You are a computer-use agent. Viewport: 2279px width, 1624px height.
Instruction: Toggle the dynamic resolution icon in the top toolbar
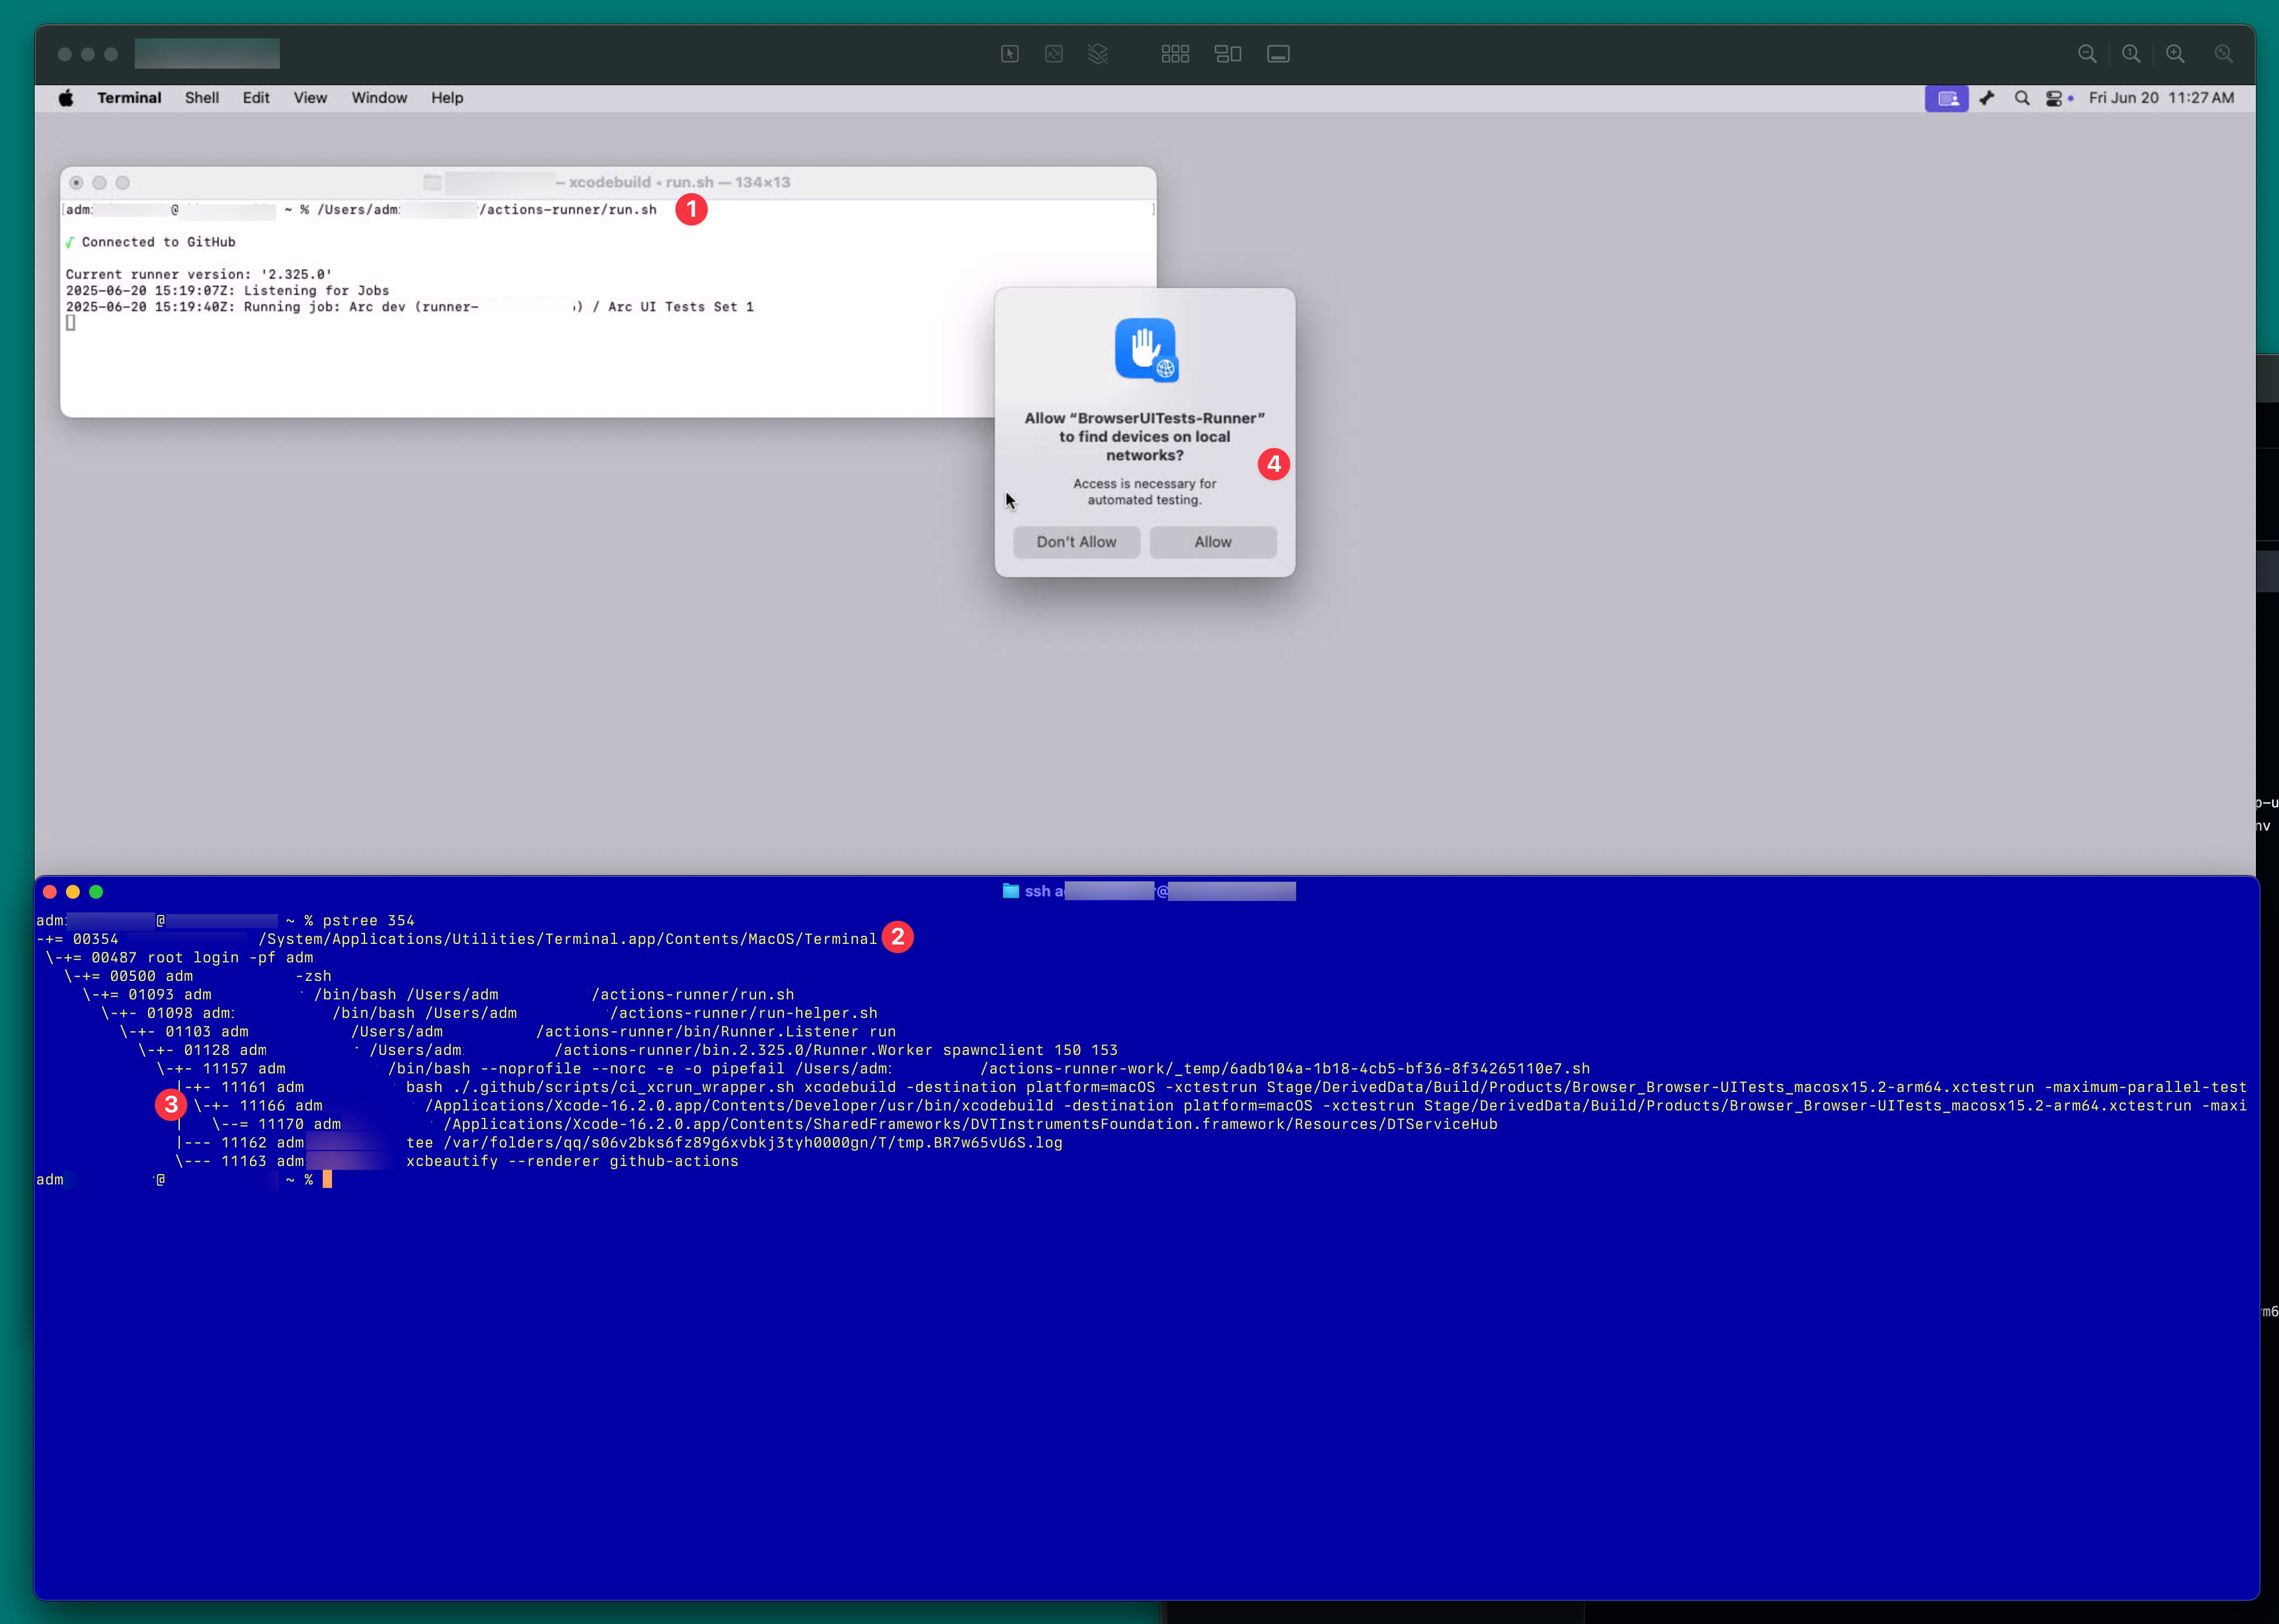pos(1053,54)
